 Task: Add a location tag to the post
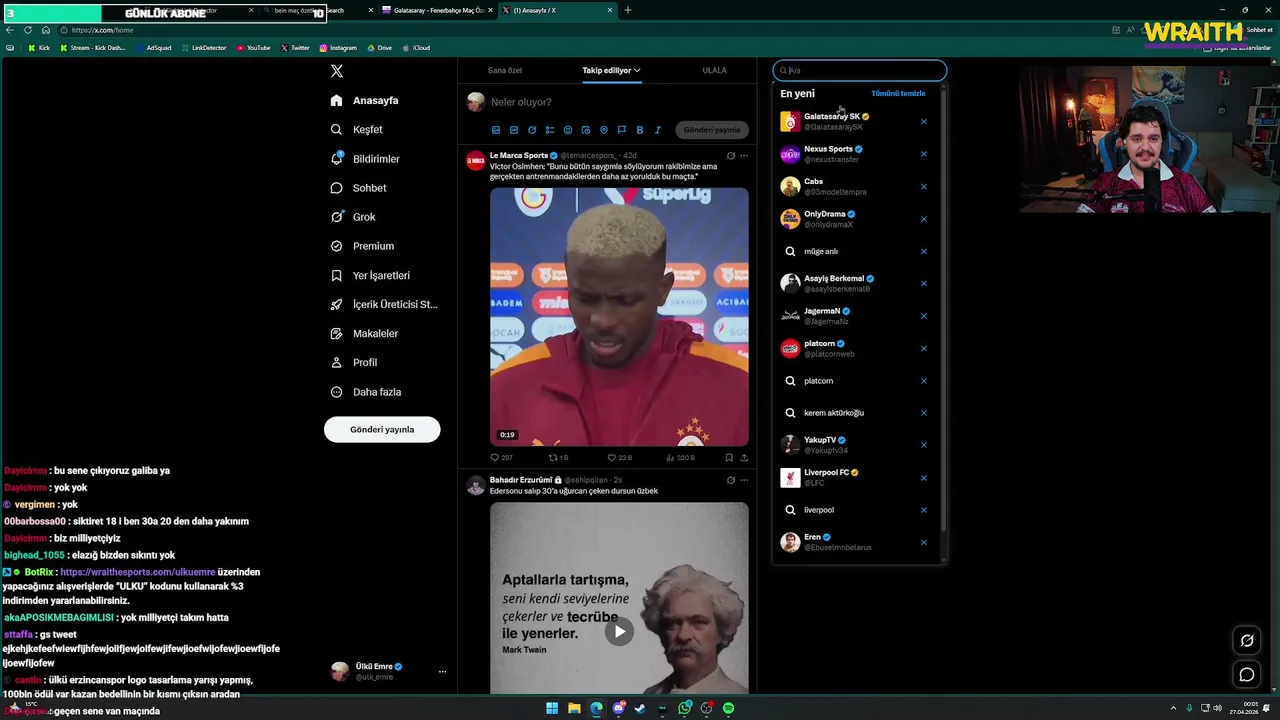click(x=604, y=130)
